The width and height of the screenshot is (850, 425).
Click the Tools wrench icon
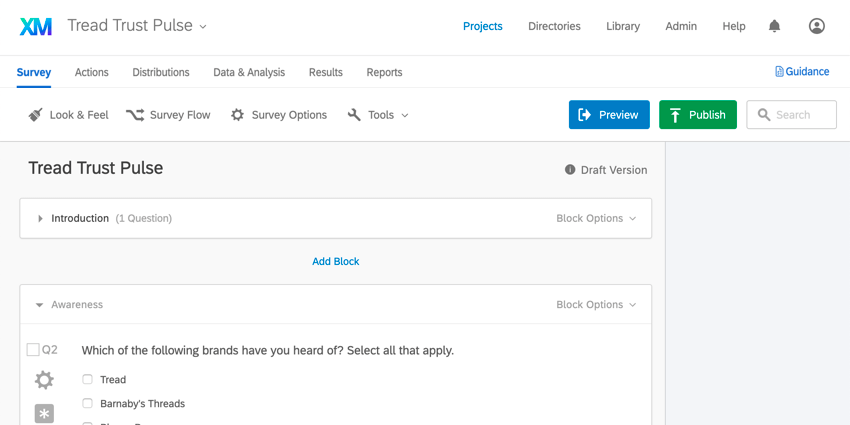[354, 115]
